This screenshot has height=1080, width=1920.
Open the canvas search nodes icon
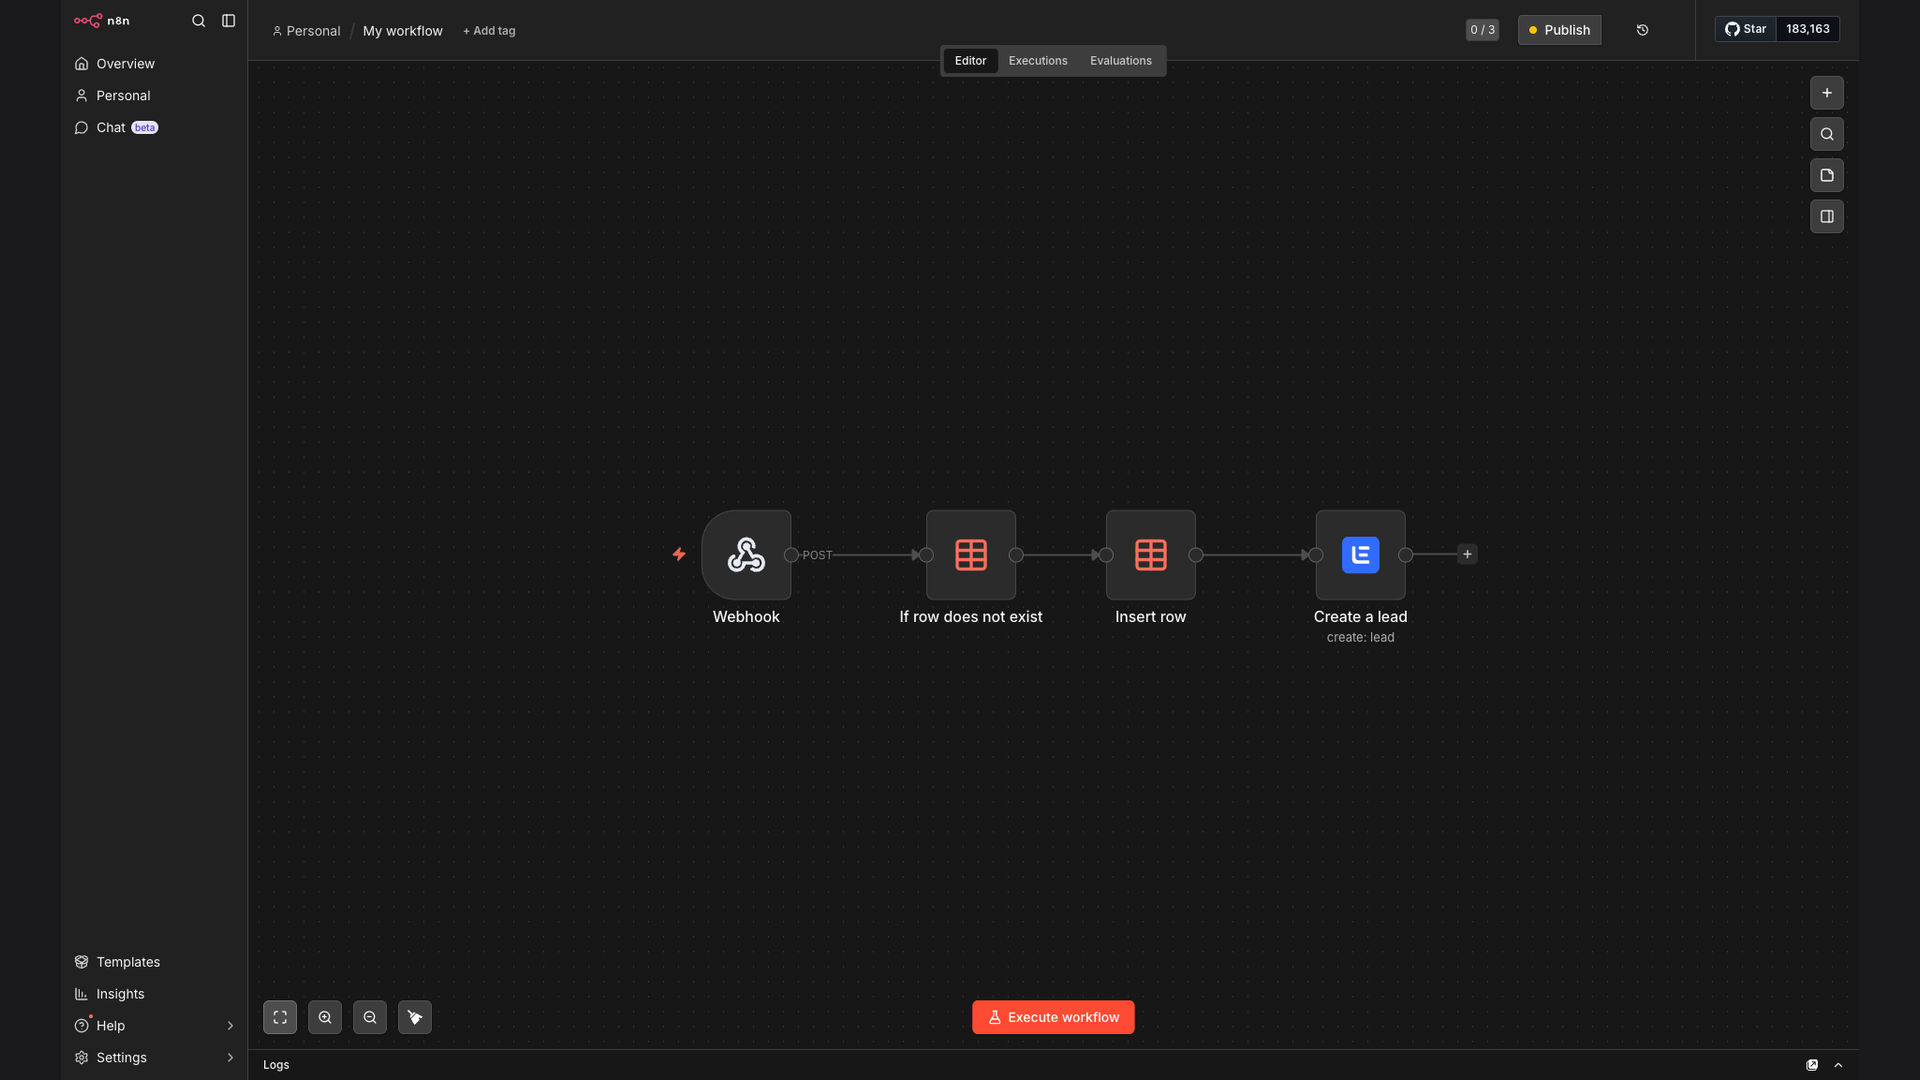click(1826, 134)
